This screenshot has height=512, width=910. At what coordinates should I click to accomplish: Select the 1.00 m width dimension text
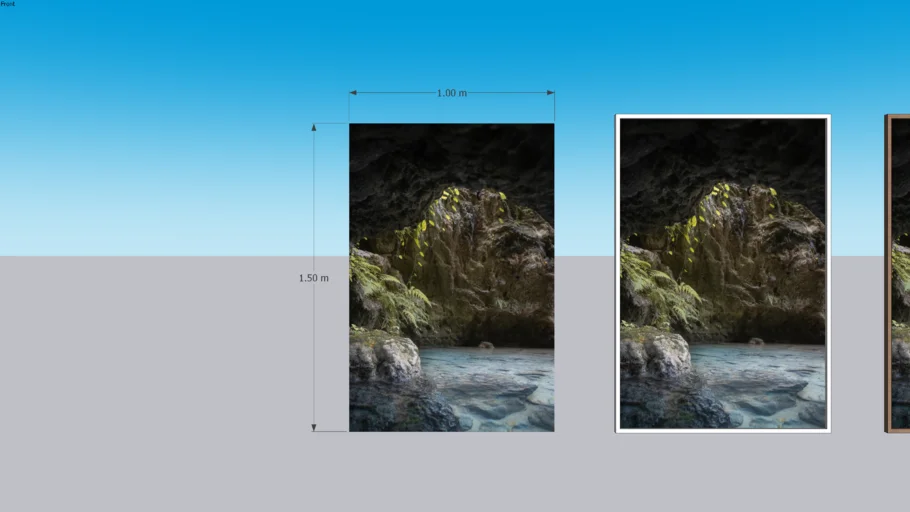point(451,93)
